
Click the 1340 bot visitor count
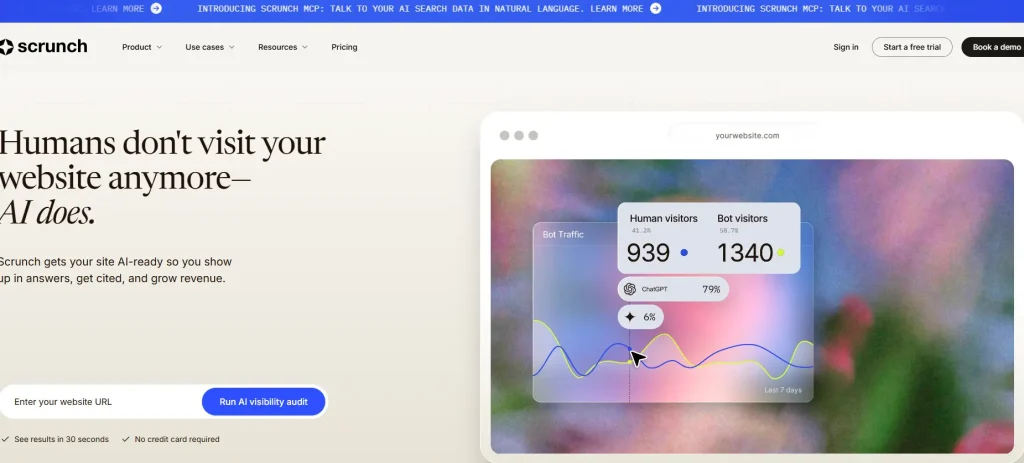tap(745, 253)
